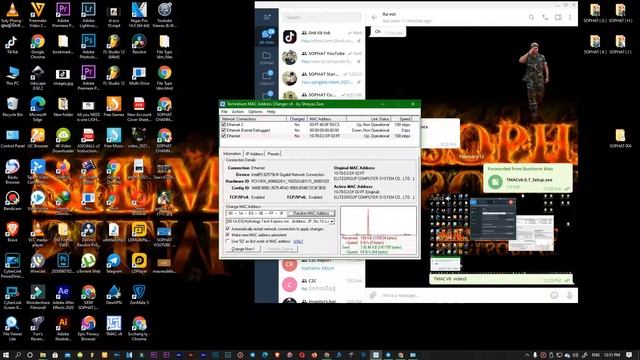Open the File menu in TMAC

coord(224,111)
